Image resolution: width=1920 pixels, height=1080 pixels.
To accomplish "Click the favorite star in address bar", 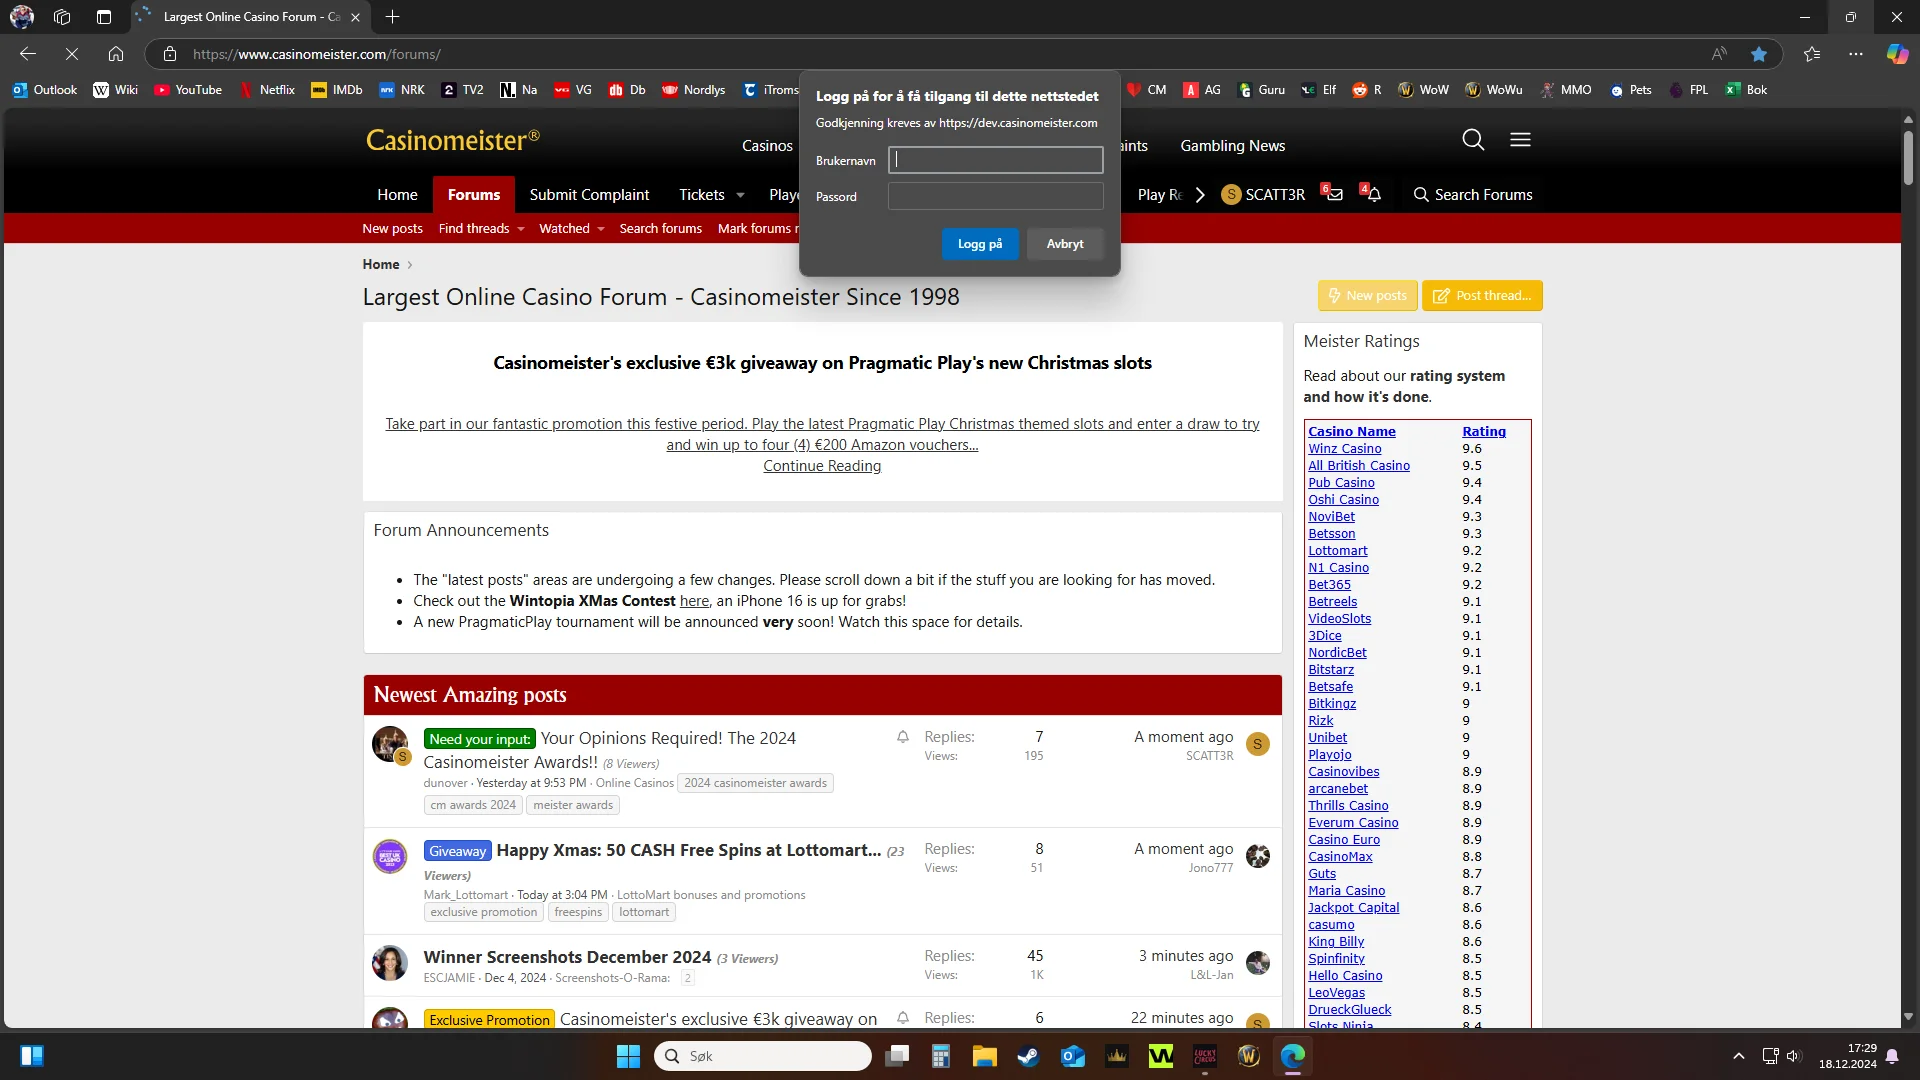I will (1759, 54).
